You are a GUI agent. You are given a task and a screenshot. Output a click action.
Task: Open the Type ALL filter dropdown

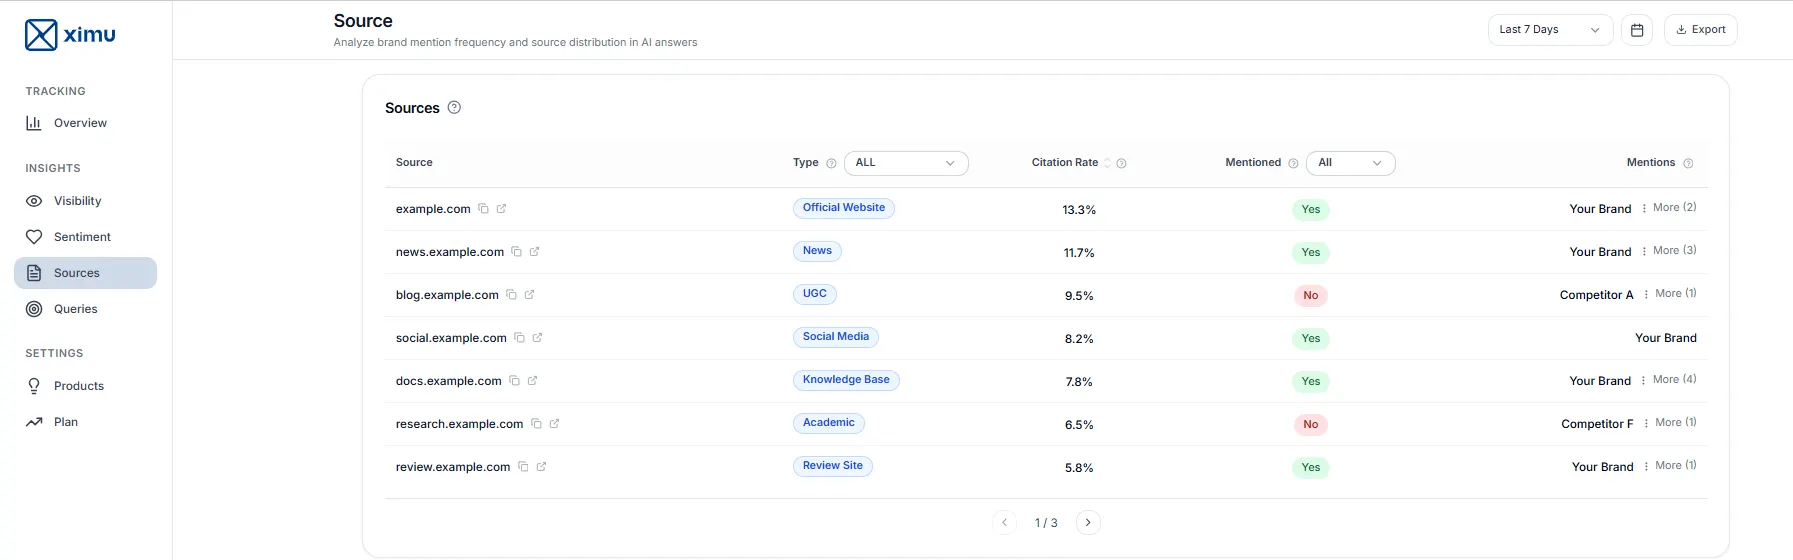(905, 163)
